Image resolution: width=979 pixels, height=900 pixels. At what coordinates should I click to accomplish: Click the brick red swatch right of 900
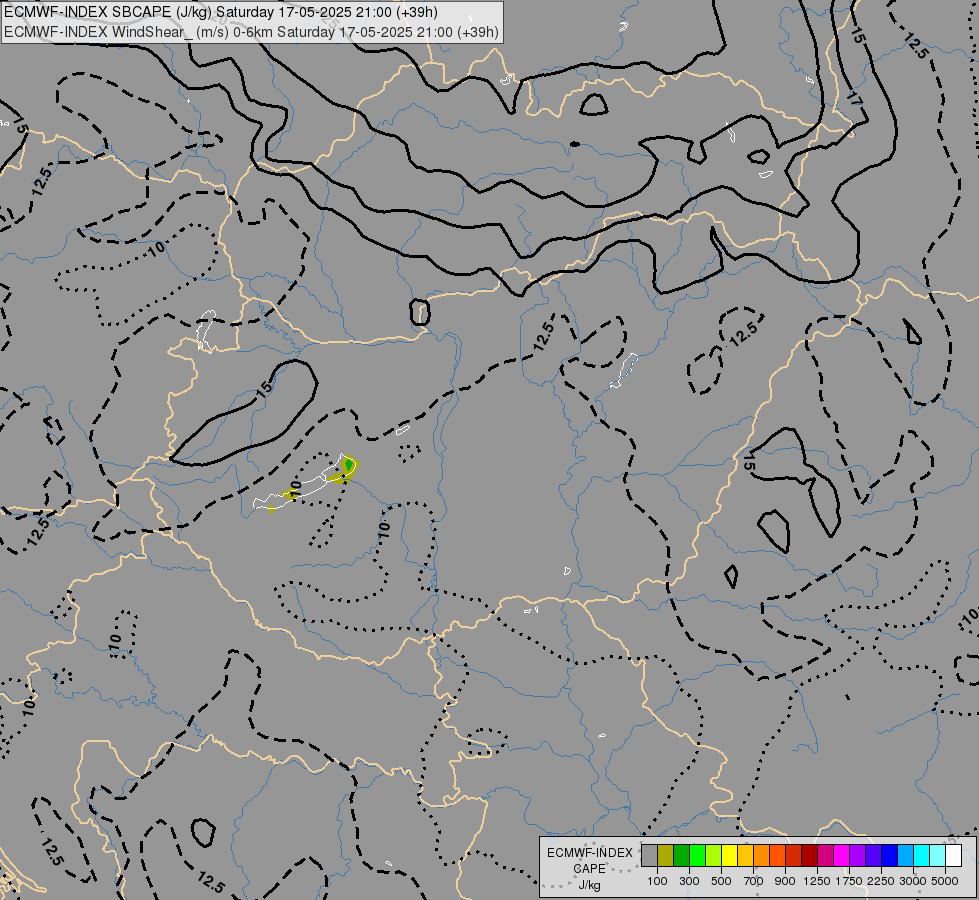pos(794,856)
